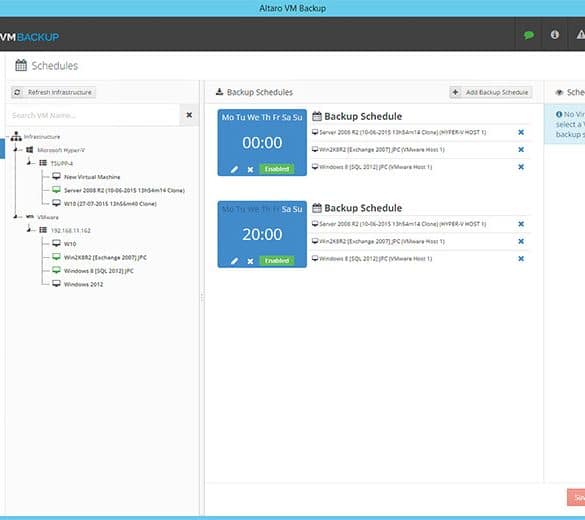Click the info icon in top bar

(555, 35)
